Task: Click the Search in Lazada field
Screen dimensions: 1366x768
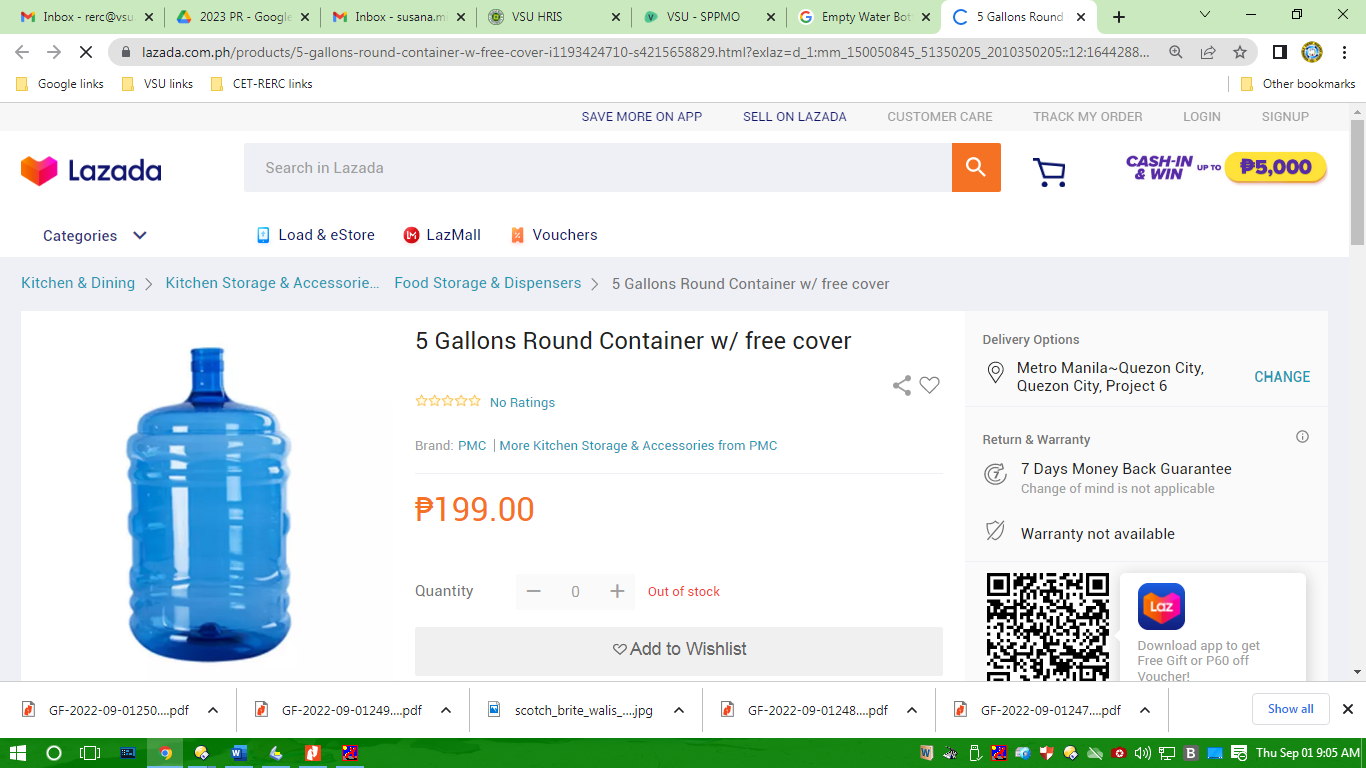Action: point(597,168)
